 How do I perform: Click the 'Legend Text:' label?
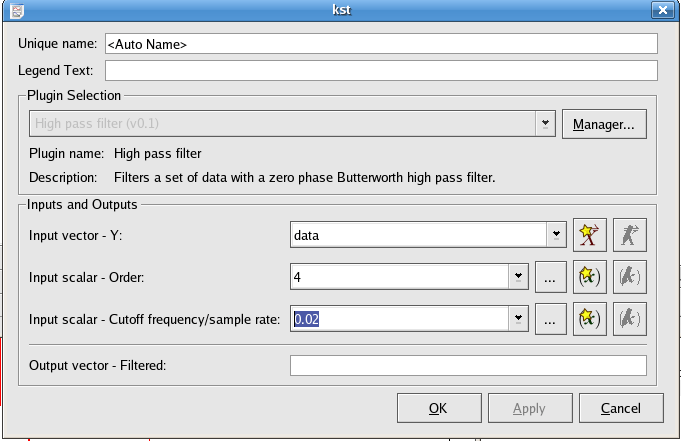coord(56,70)
